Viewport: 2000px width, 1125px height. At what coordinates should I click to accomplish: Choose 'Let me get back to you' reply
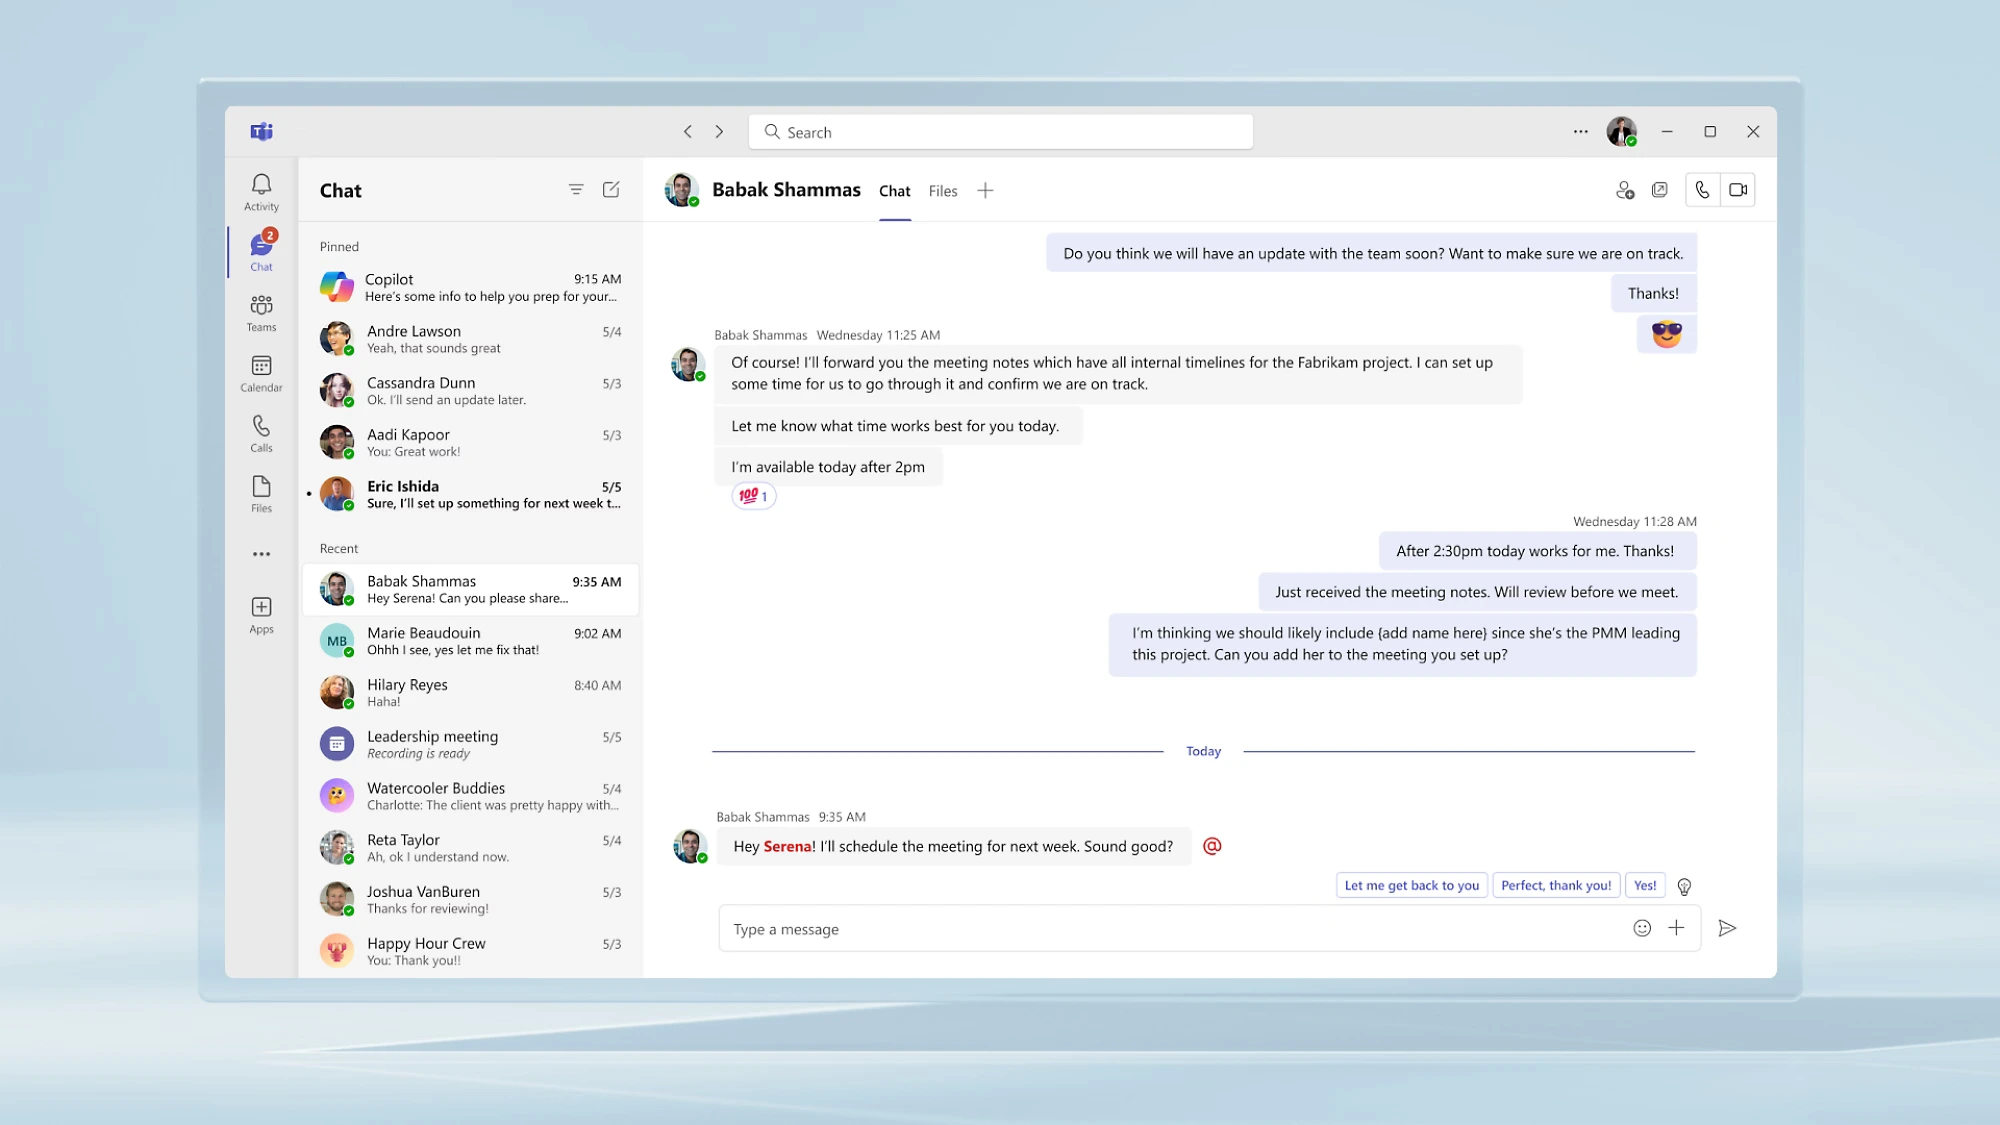[x=1411, y=885]
